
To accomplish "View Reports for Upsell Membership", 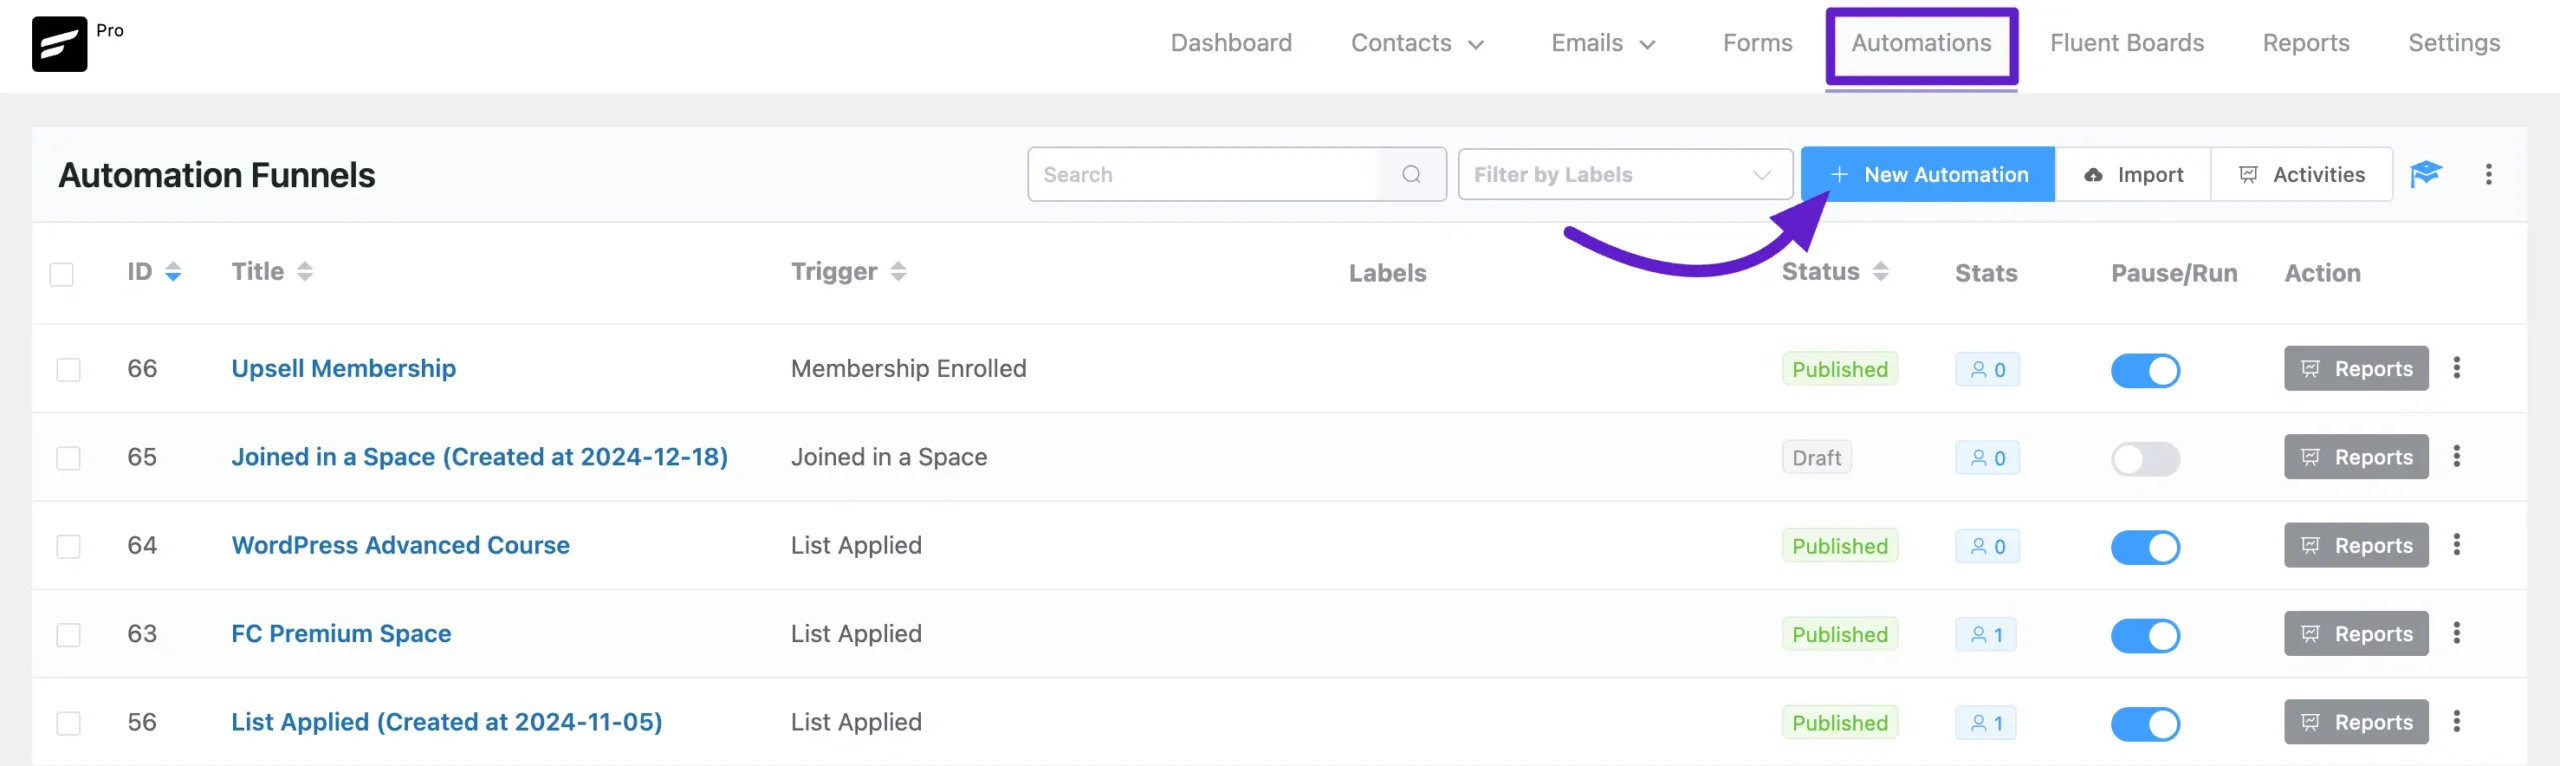I will [x=2356, y=369].
